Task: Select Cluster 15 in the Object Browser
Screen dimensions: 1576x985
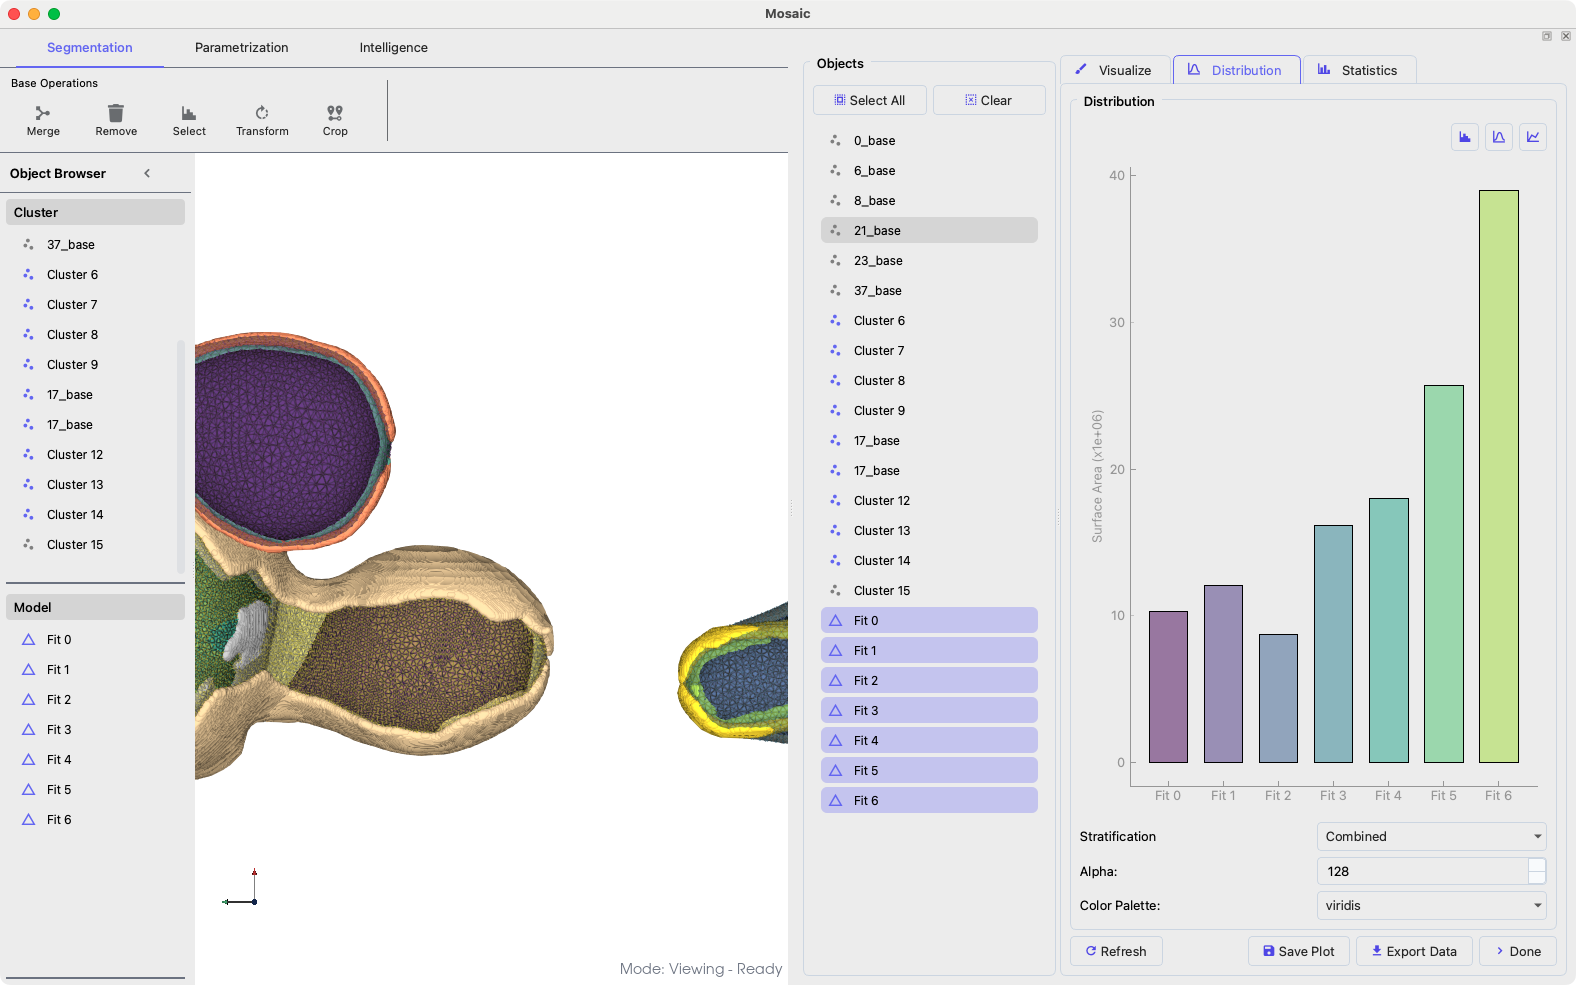Action: point(95,545)
